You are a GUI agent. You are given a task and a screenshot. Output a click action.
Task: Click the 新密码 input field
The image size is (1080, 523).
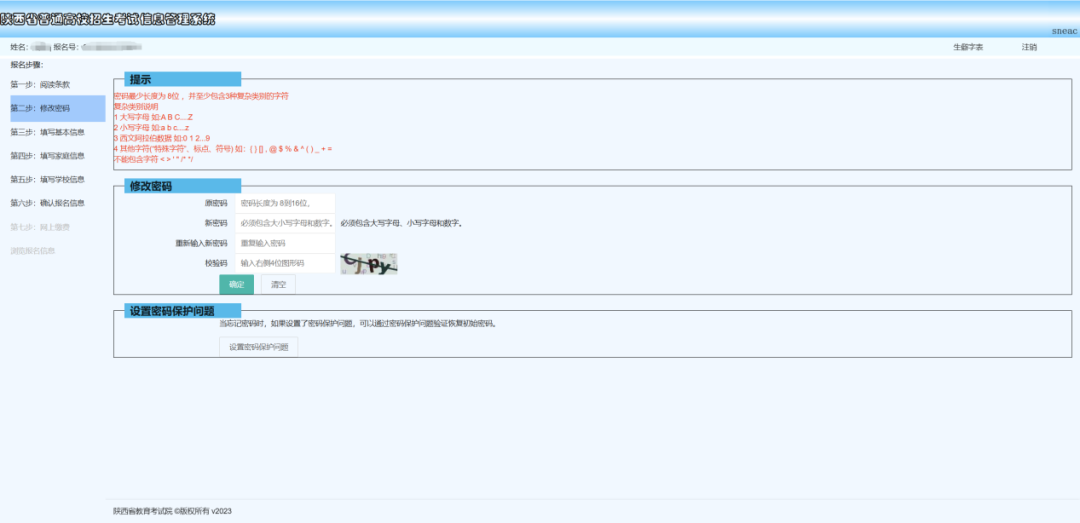pos(284,223)
